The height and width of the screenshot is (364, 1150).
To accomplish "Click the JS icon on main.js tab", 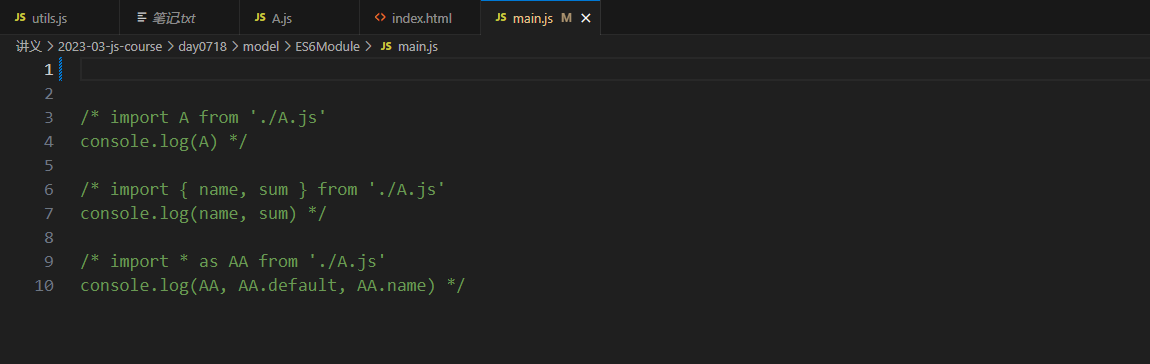I will pyautogui.click(x=501, y=18).
